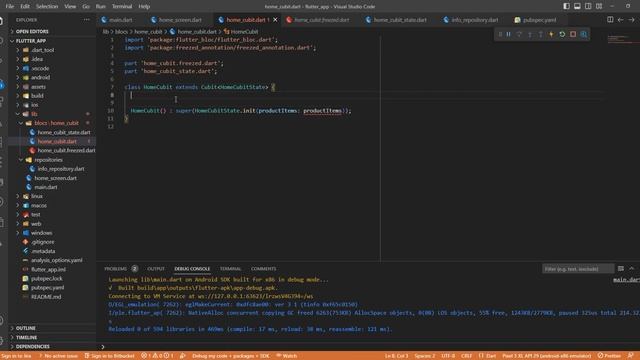Image resolution: width=640 pixels, height=360 pixels.
Task: Maximize panel with chevron up
Action: pyautogui.click(x=631, y=269)
